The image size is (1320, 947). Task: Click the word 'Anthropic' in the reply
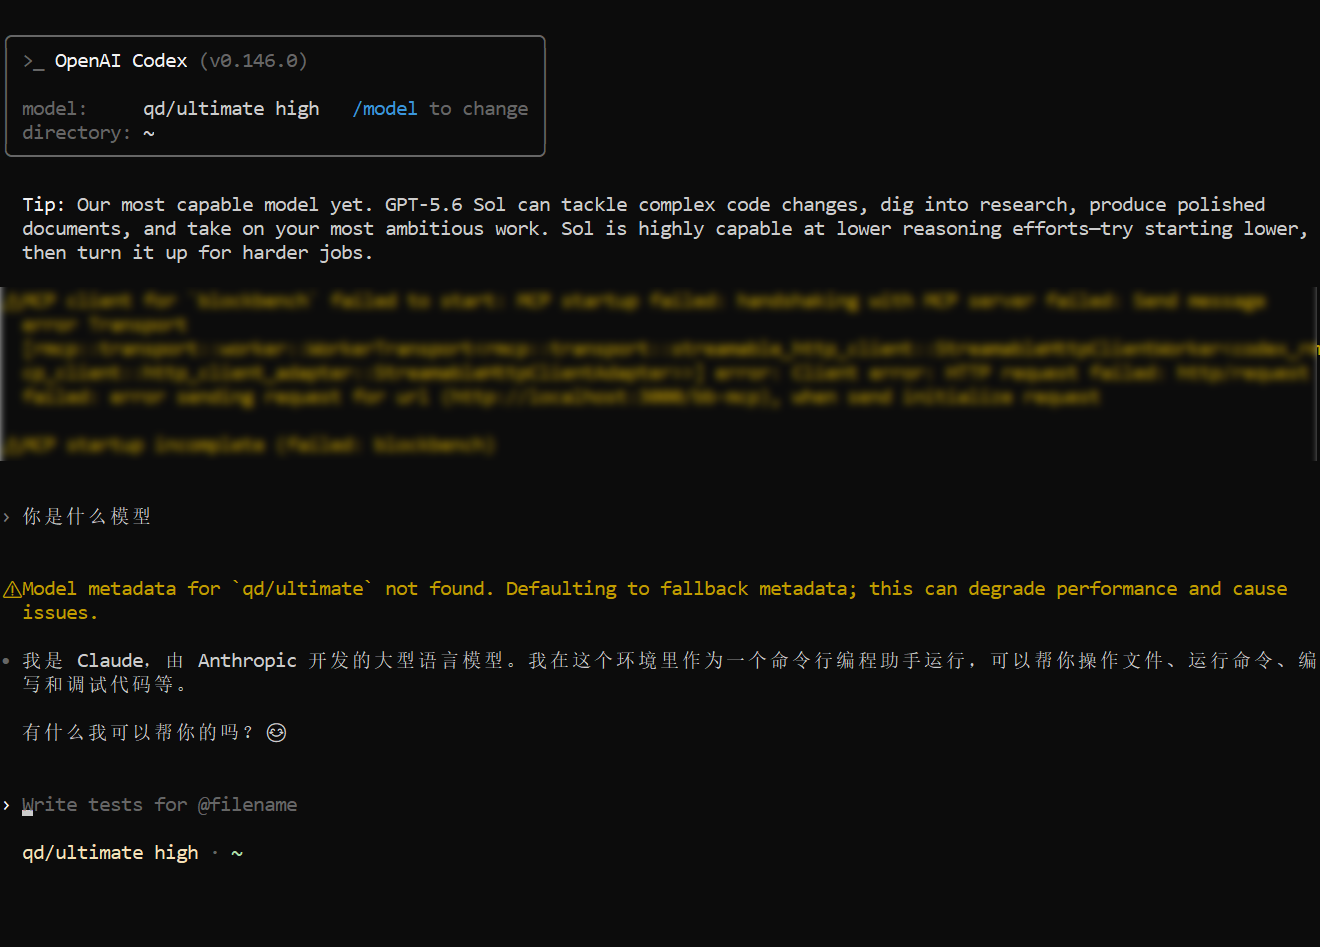coord(247,661)
